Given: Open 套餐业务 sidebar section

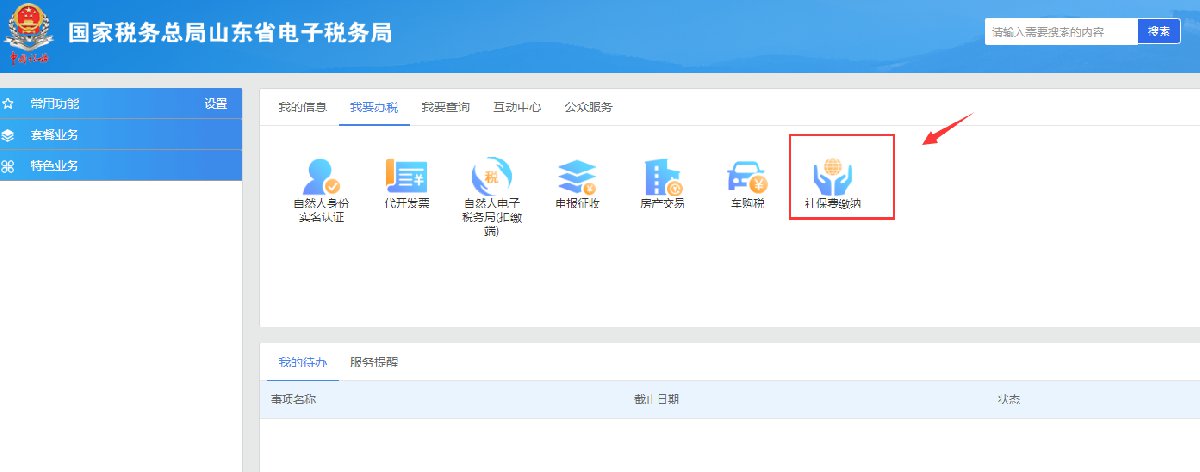Looking at the screenshot, I should click(x=121, y=135).
